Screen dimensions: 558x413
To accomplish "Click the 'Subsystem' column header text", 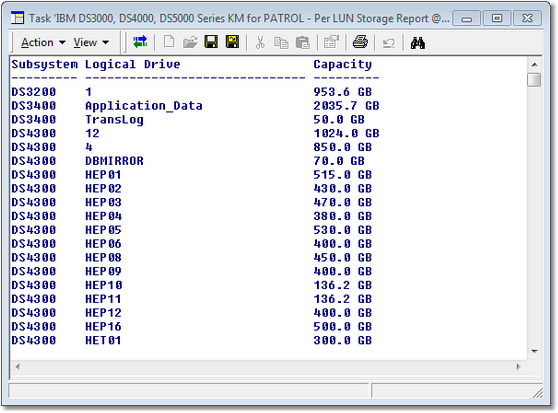I will [44, 64].
